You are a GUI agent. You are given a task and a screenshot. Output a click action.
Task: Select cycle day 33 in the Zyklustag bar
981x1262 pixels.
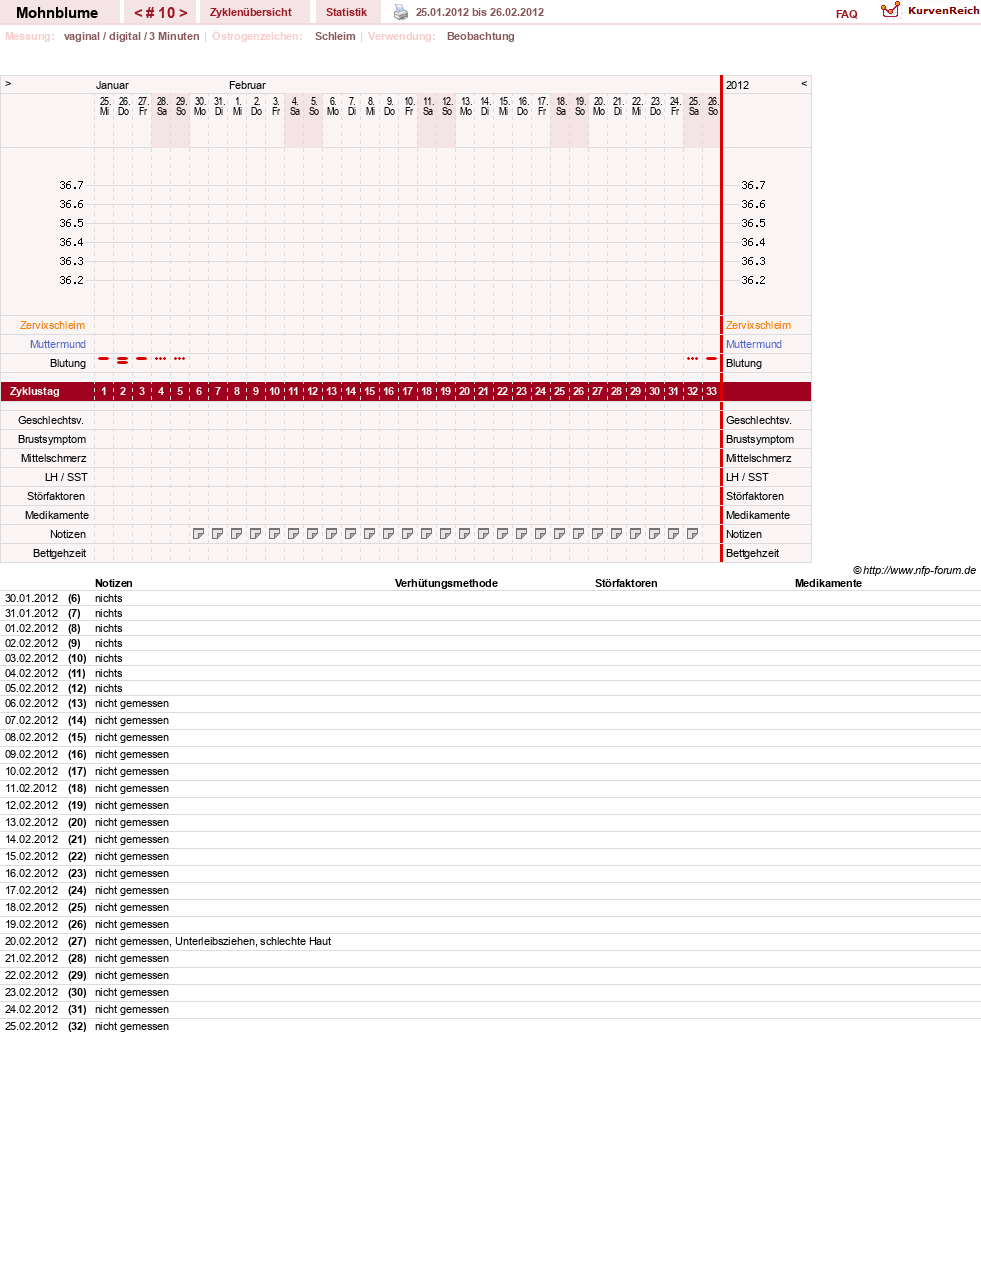click(x=711, y=391)
